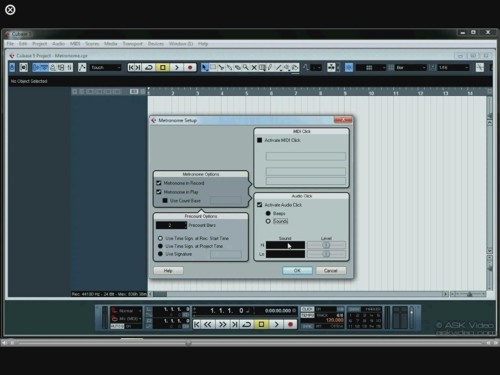Select the Beeps radio option

pos(268,213)
